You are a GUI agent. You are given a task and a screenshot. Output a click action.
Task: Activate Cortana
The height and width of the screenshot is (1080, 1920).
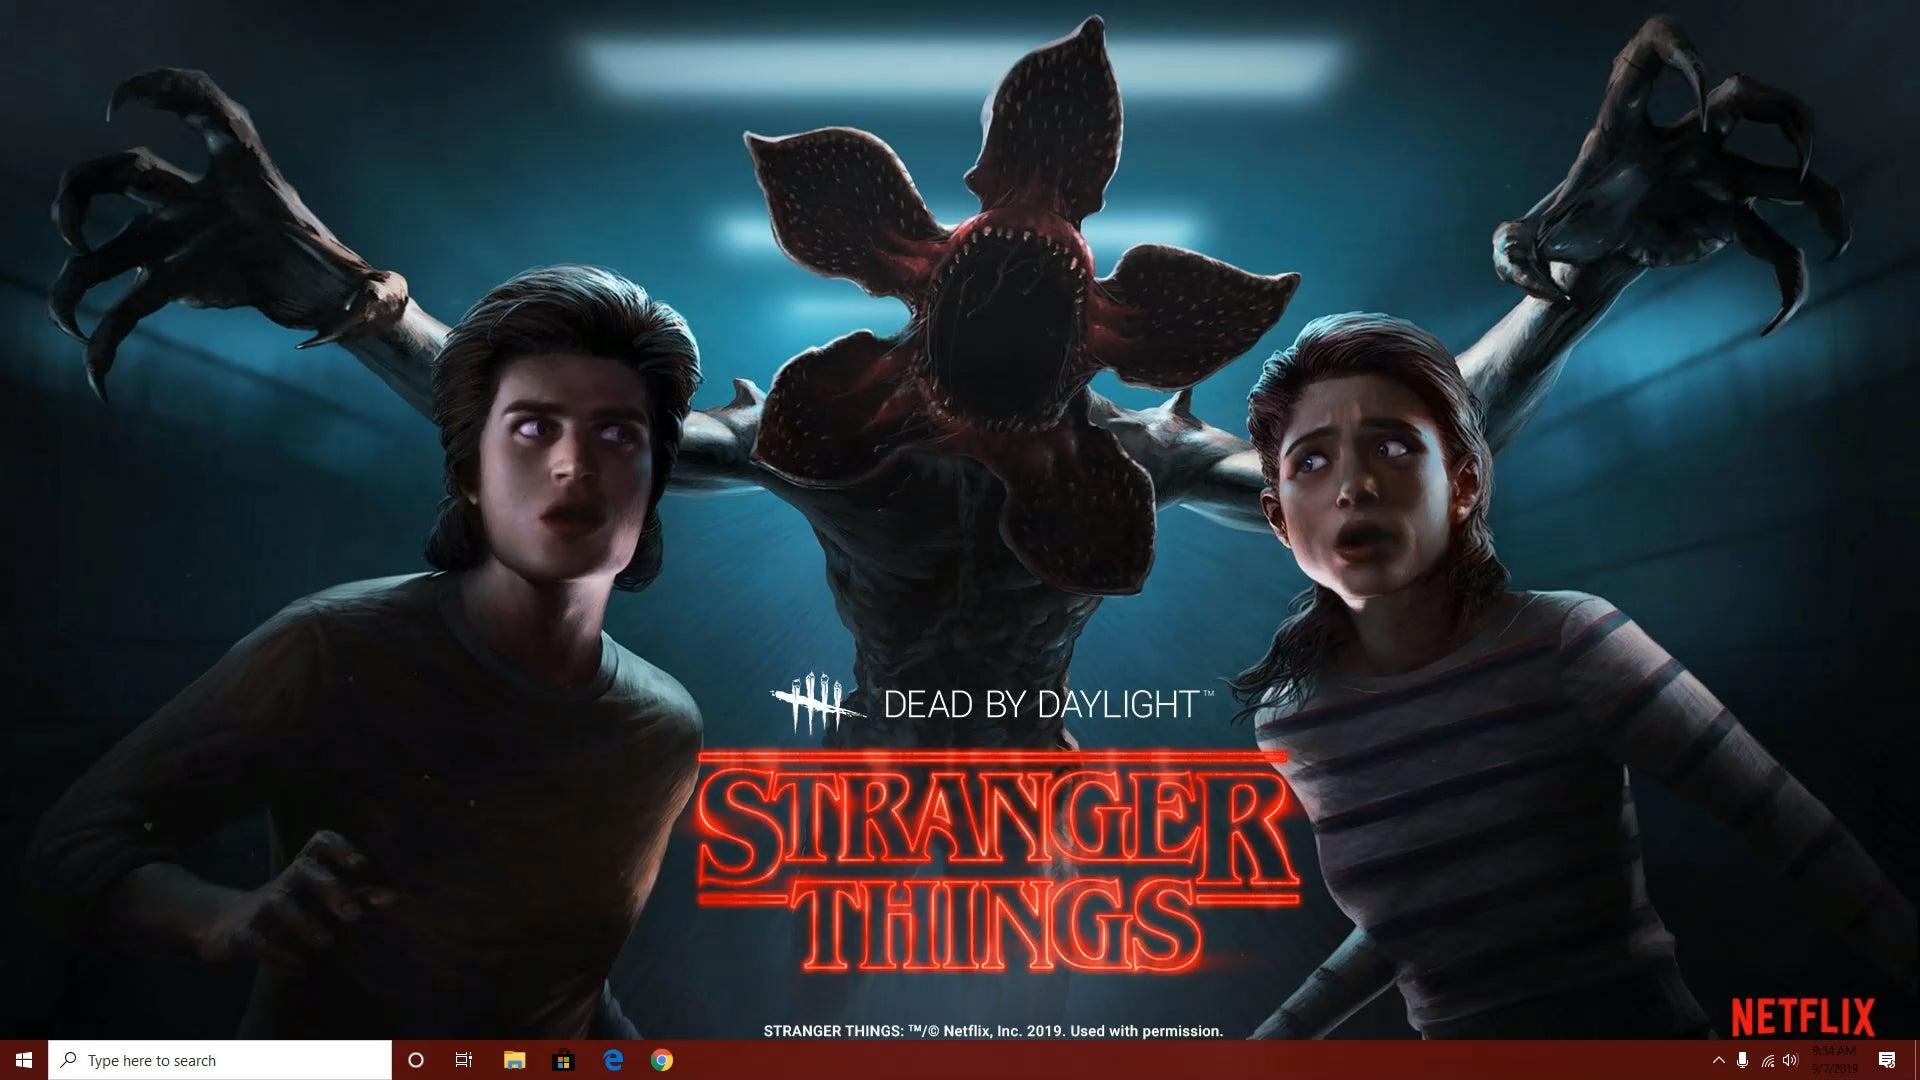(417, 1060)
